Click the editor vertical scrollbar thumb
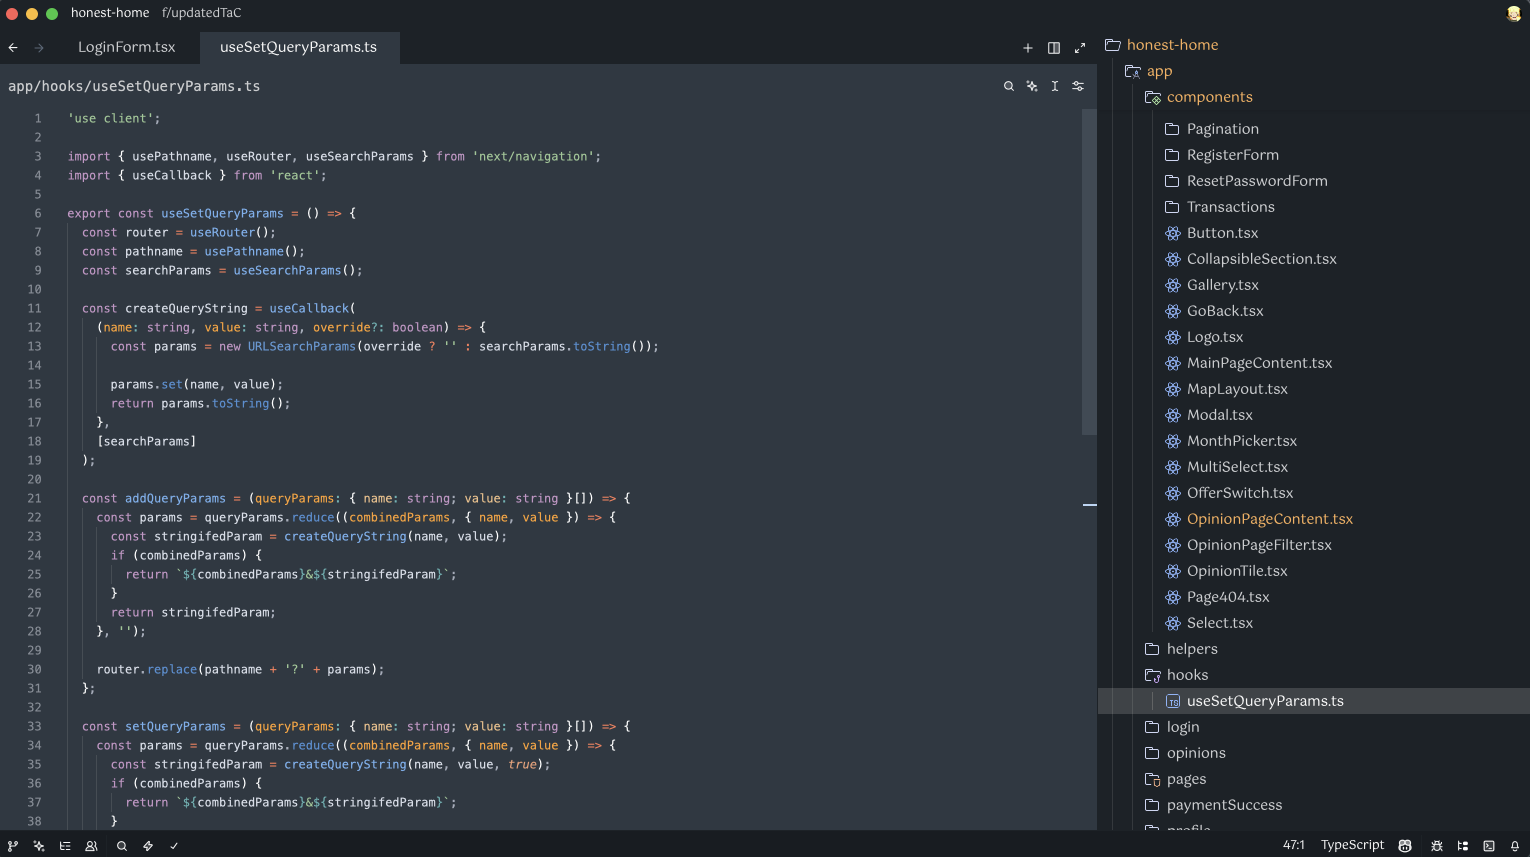 pyautogui.click(x=1090, y=272)
